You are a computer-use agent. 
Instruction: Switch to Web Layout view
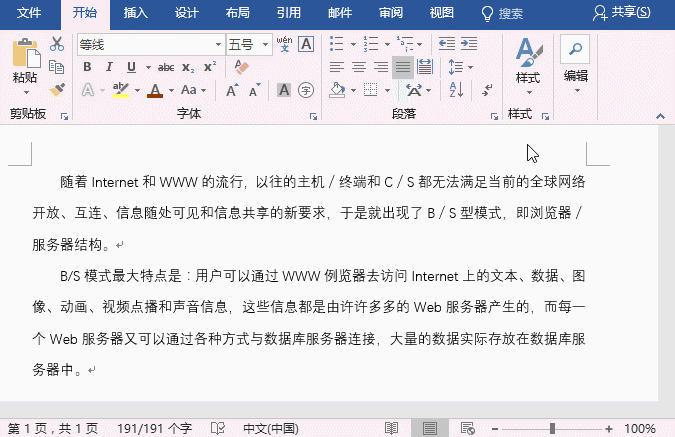pos(468,428)
